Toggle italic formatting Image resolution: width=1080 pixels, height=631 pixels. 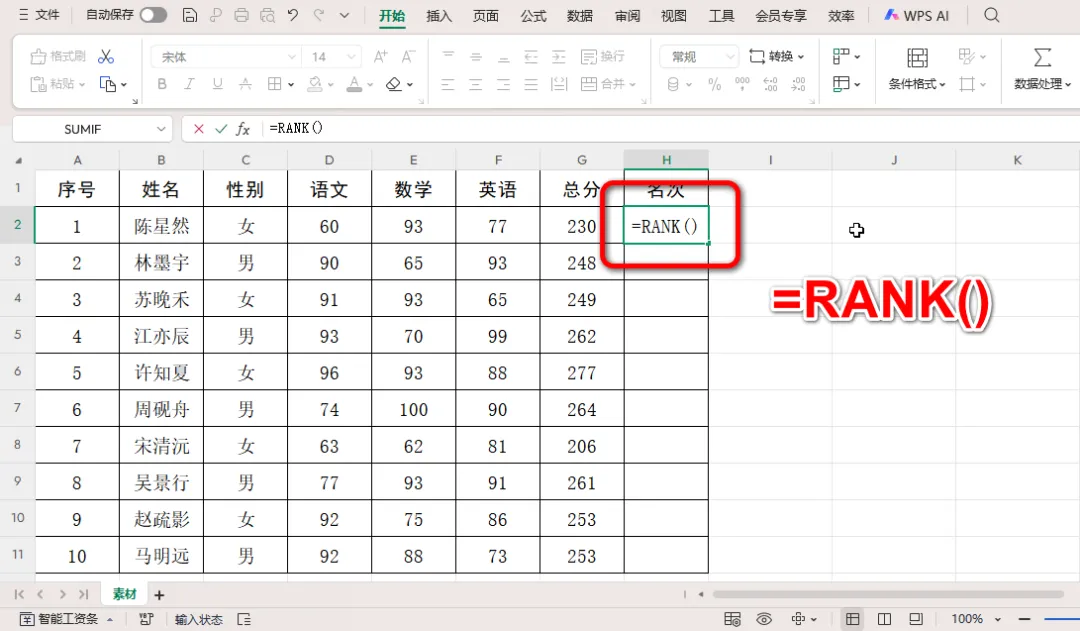click(189, 84)
